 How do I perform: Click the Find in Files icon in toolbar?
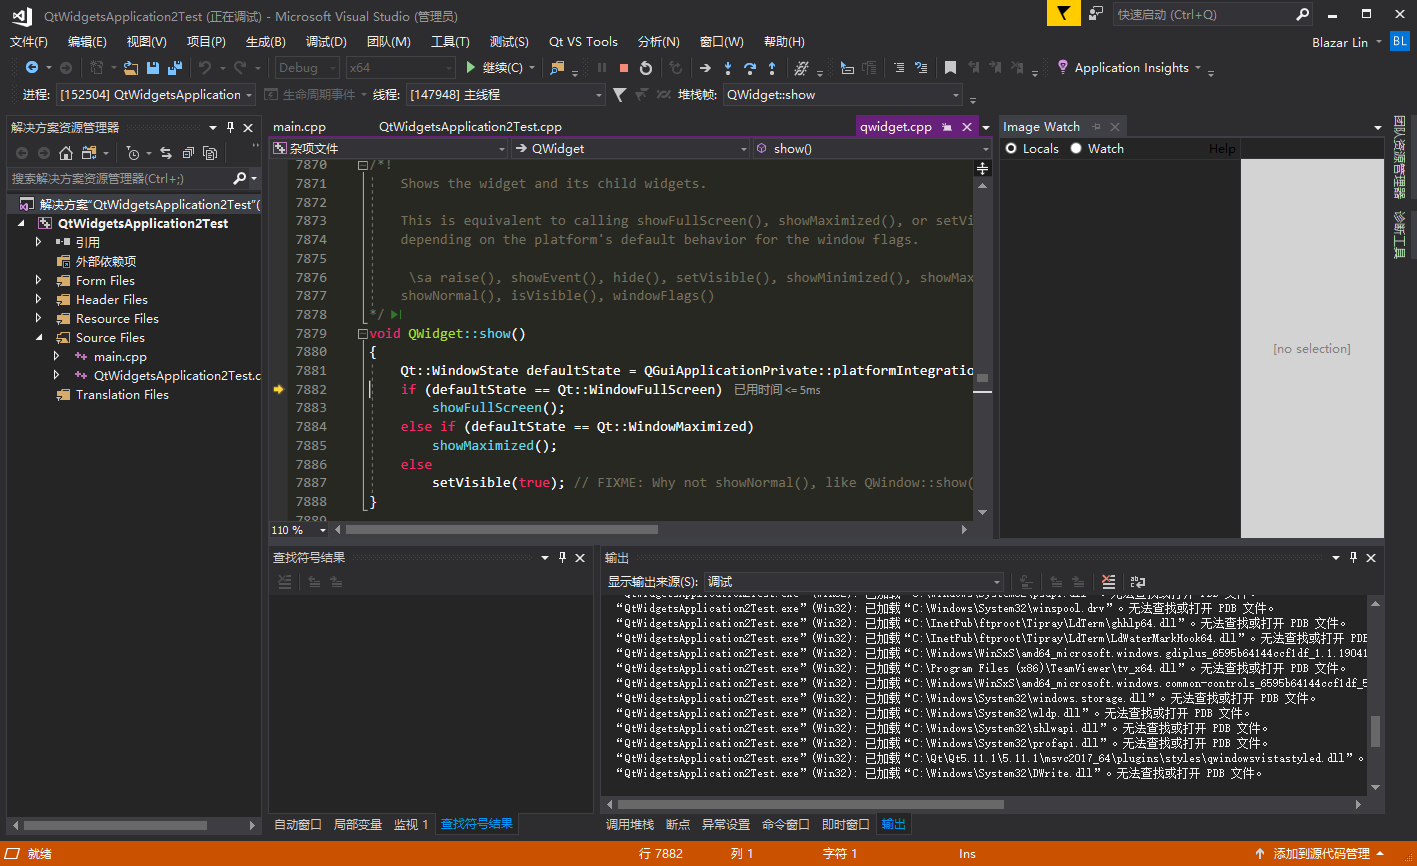(x=558, y=68)
